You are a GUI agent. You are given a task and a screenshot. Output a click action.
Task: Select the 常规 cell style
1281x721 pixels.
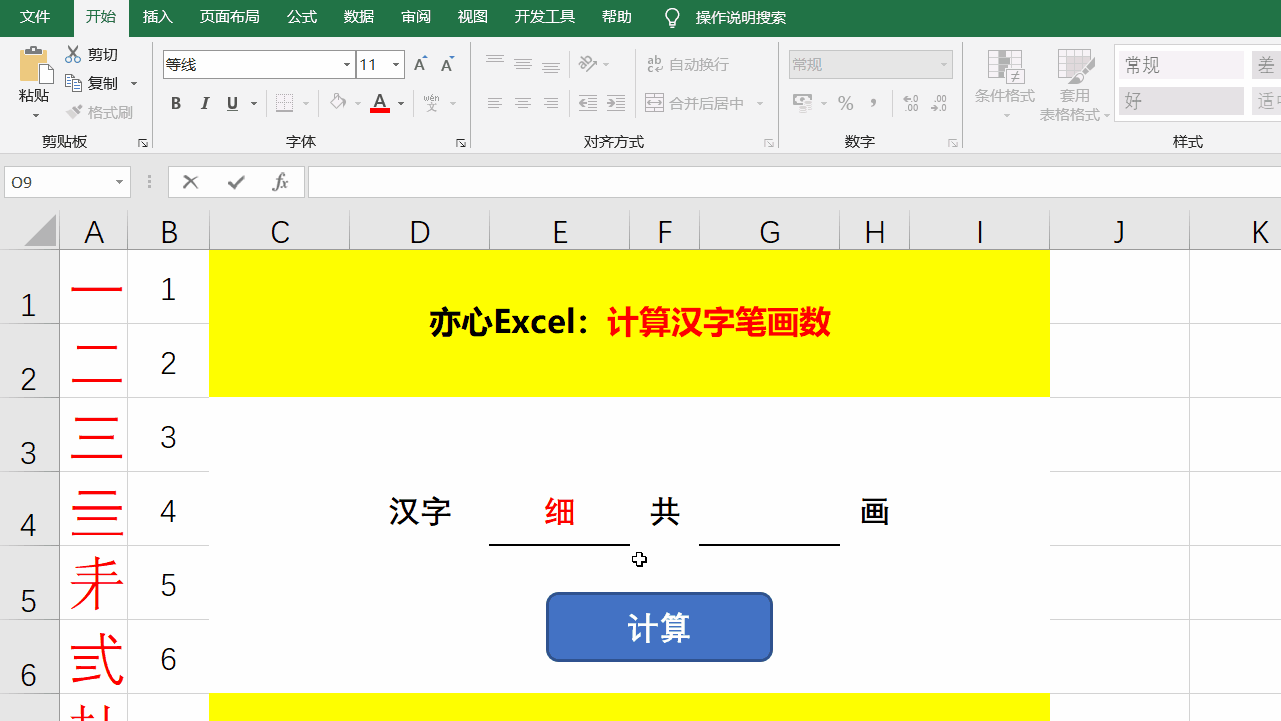pyautogui.click(x=1181, y=65)
